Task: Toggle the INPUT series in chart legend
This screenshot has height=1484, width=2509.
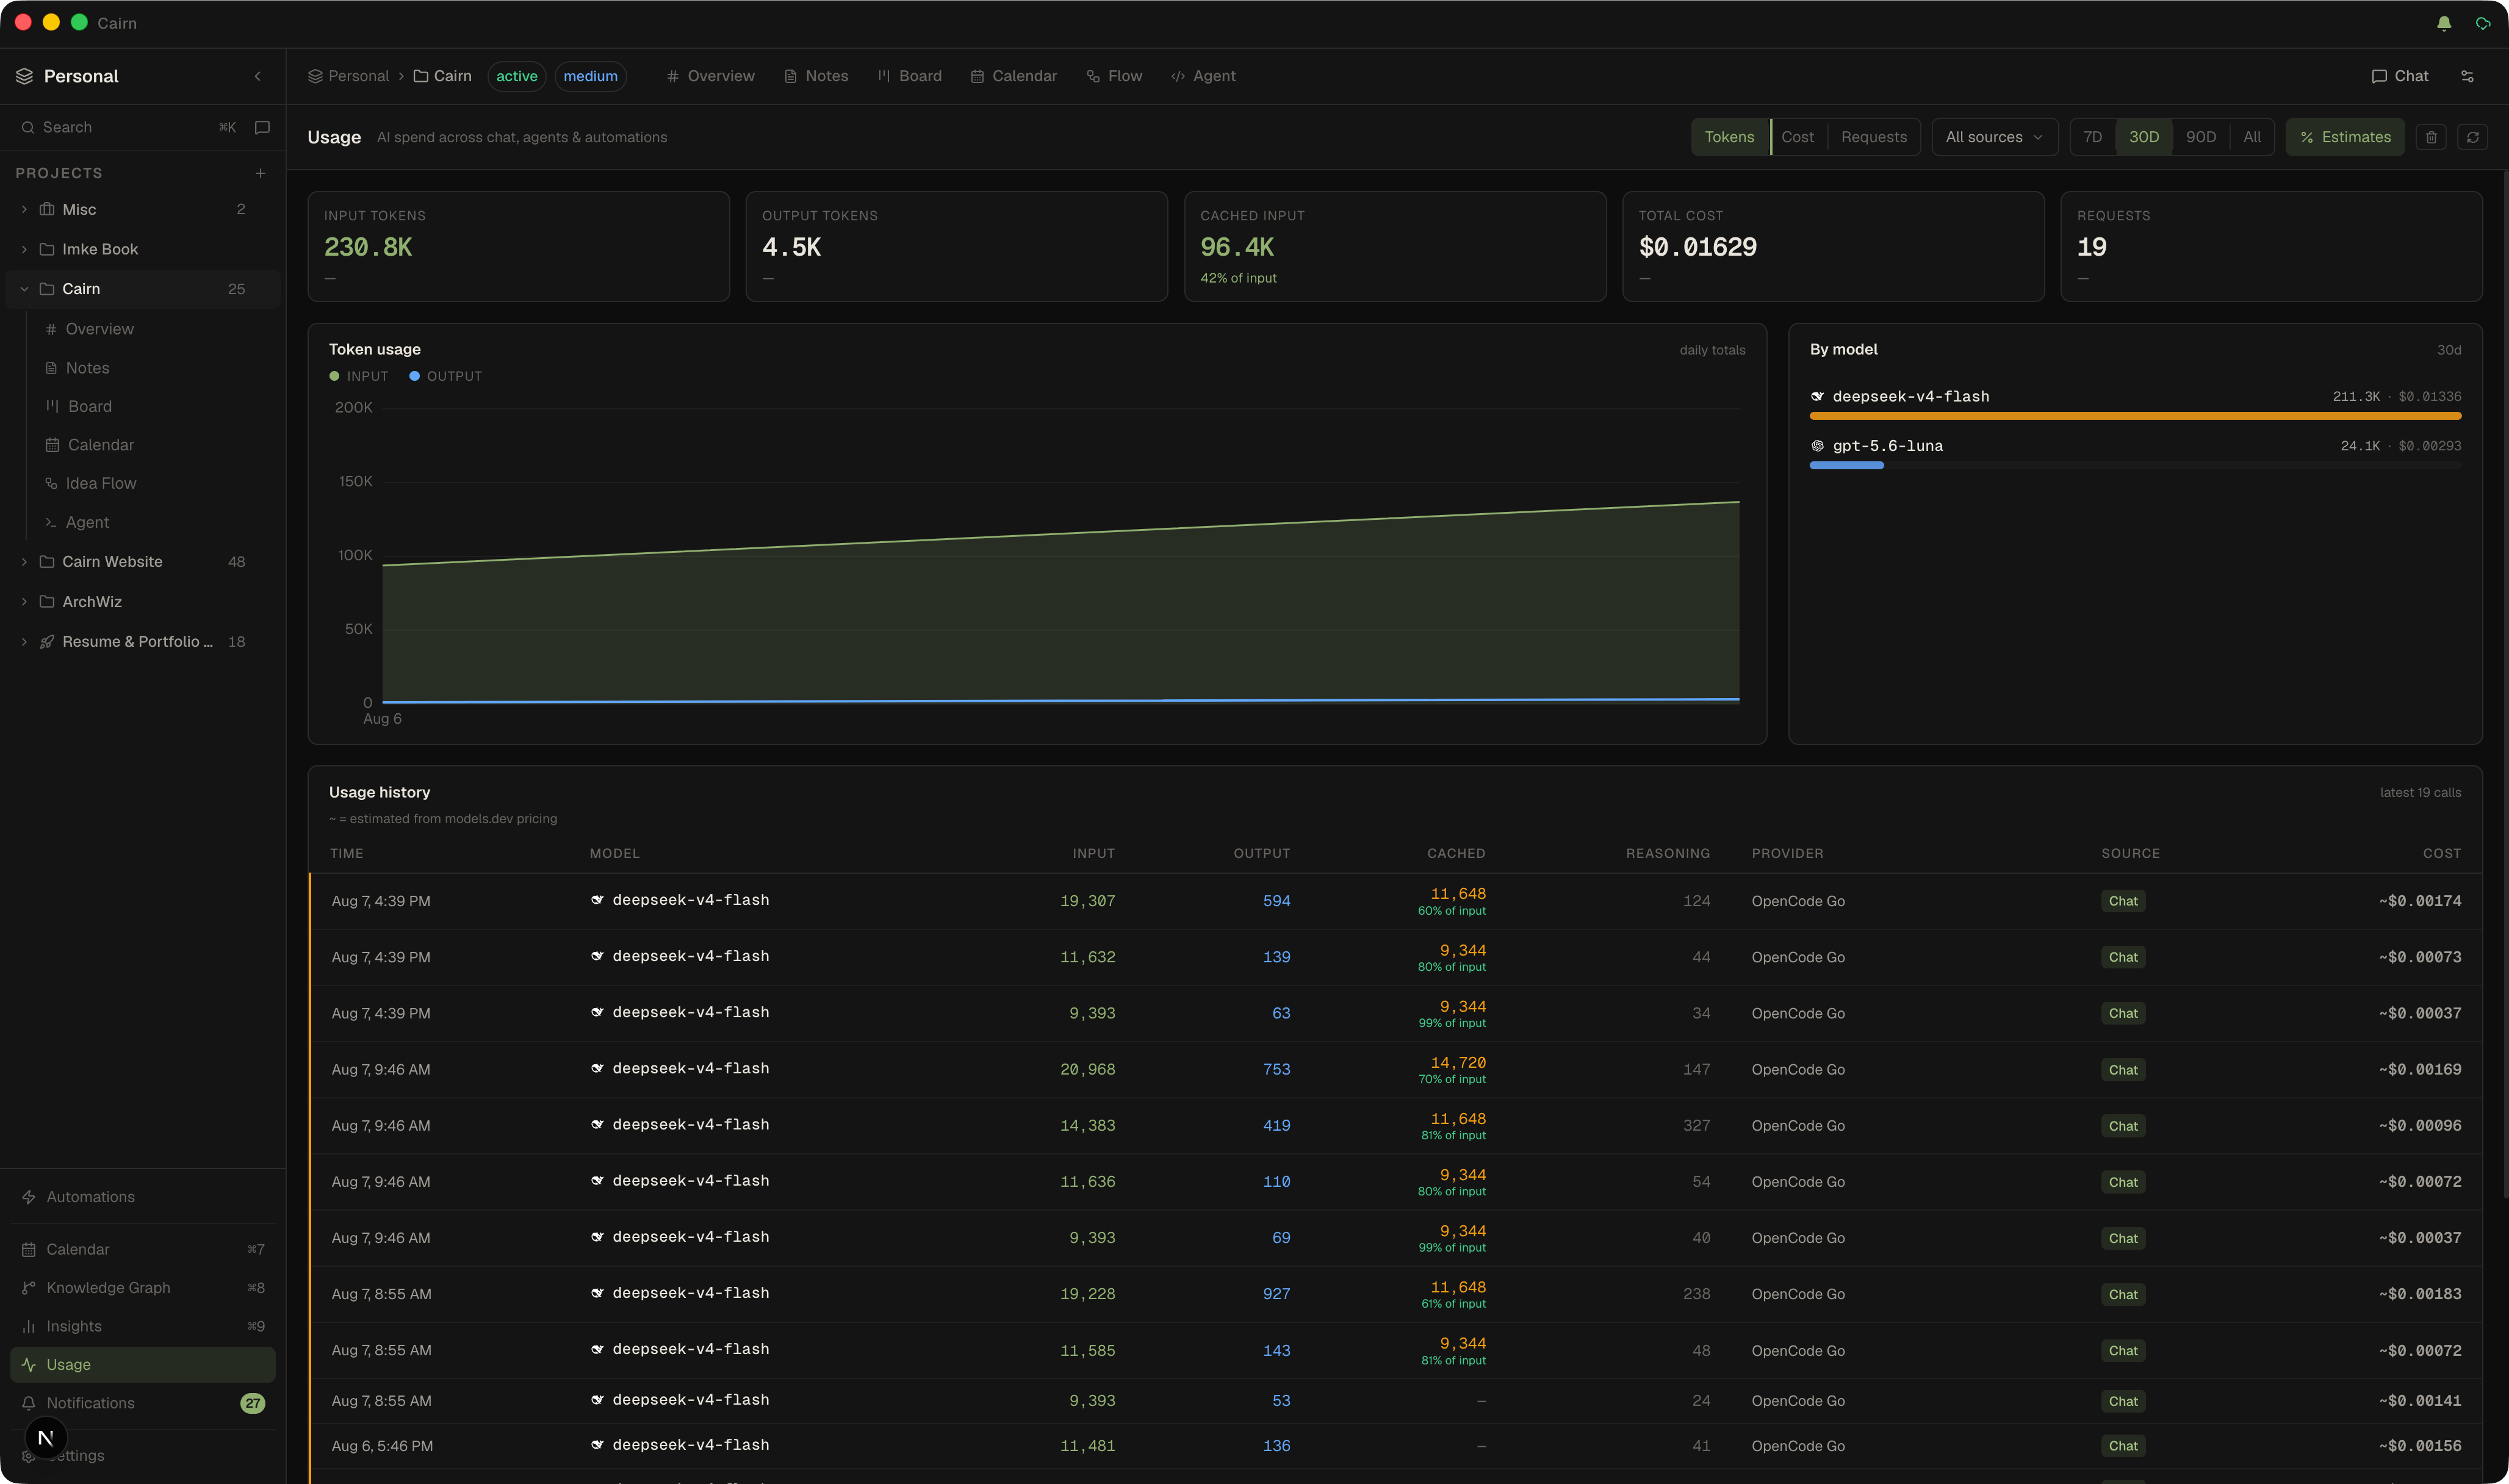Action: 358,376
